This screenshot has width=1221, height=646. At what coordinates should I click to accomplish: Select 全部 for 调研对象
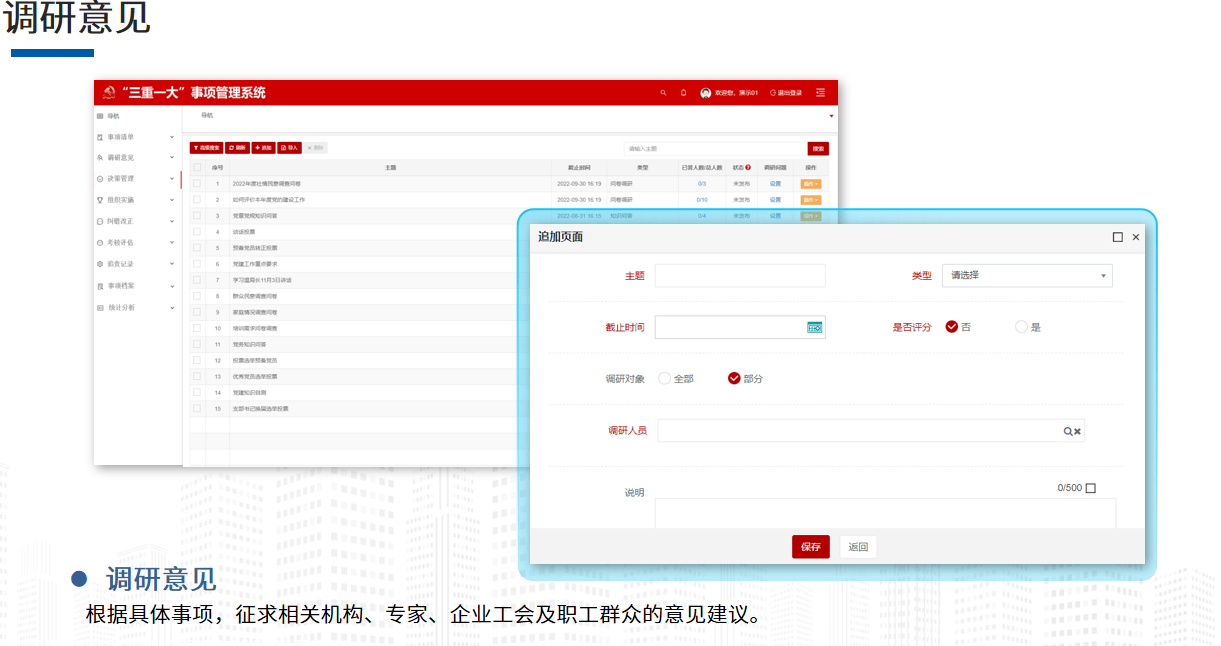[664, 378]
